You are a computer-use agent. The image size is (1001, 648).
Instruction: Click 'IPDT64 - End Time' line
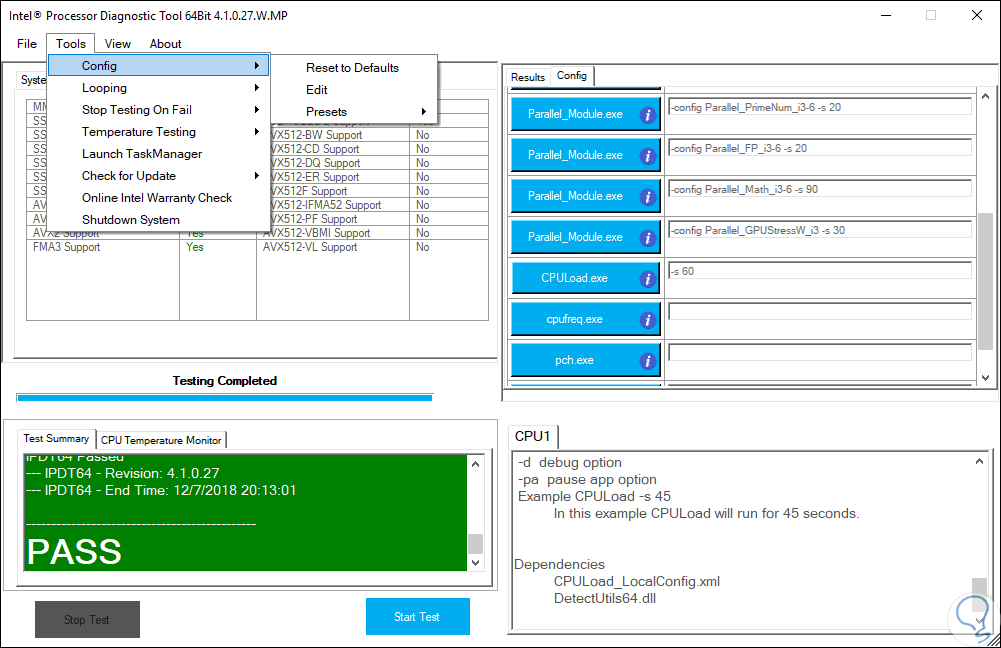[x=161, y=490]
